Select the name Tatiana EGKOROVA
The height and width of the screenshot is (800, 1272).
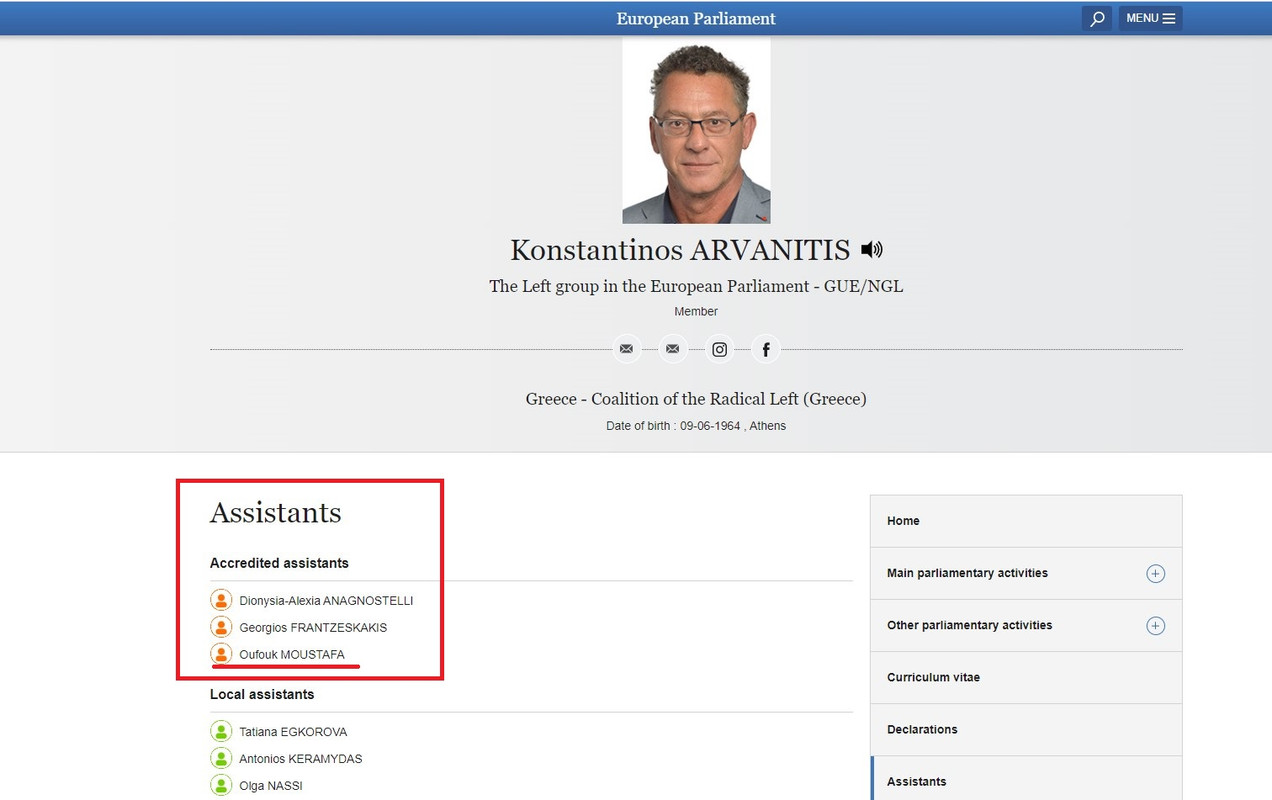click(293, 732)
